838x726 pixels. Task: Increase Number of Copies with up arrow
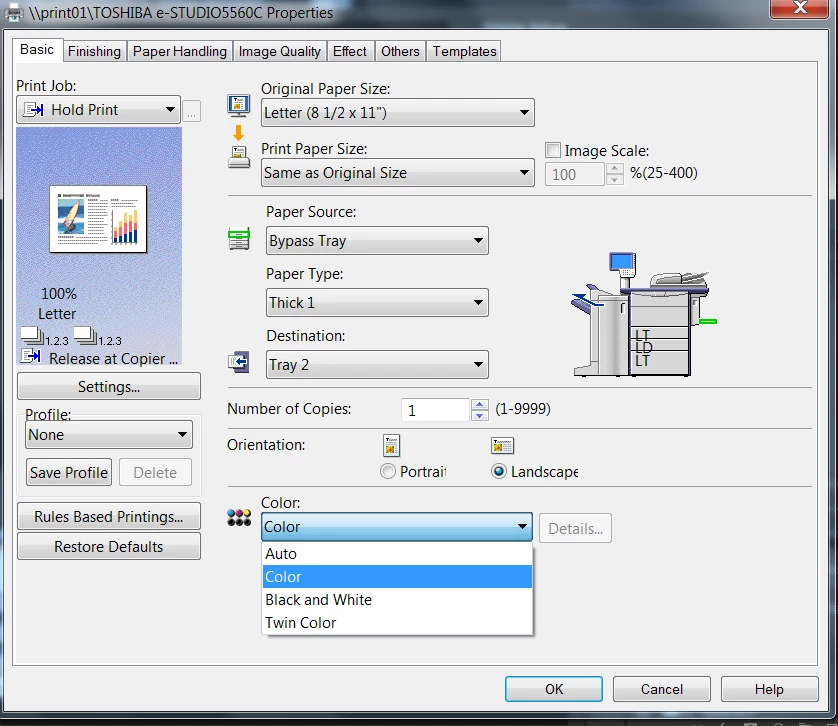(x=480, y=405)
